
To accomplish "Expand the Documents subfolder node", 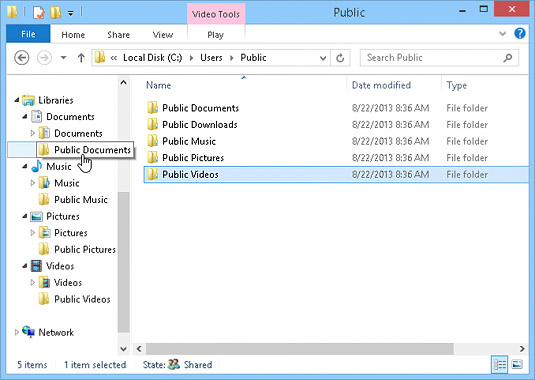I will (33, 133).
